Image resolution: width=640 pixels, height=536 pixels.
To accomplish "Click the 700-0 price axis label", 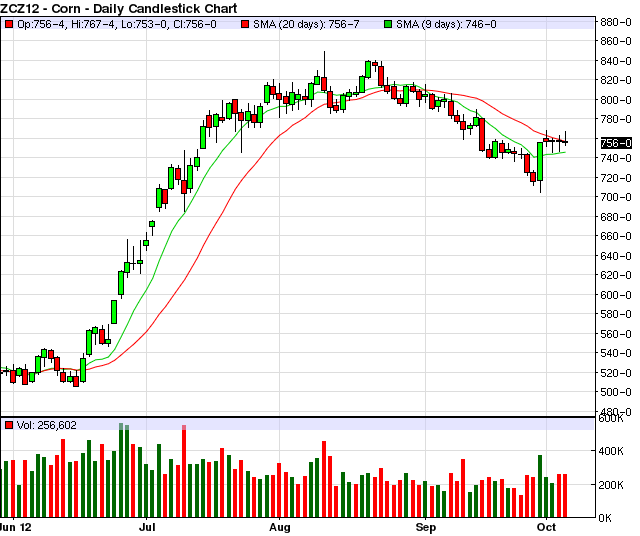I will coord(616,197).
